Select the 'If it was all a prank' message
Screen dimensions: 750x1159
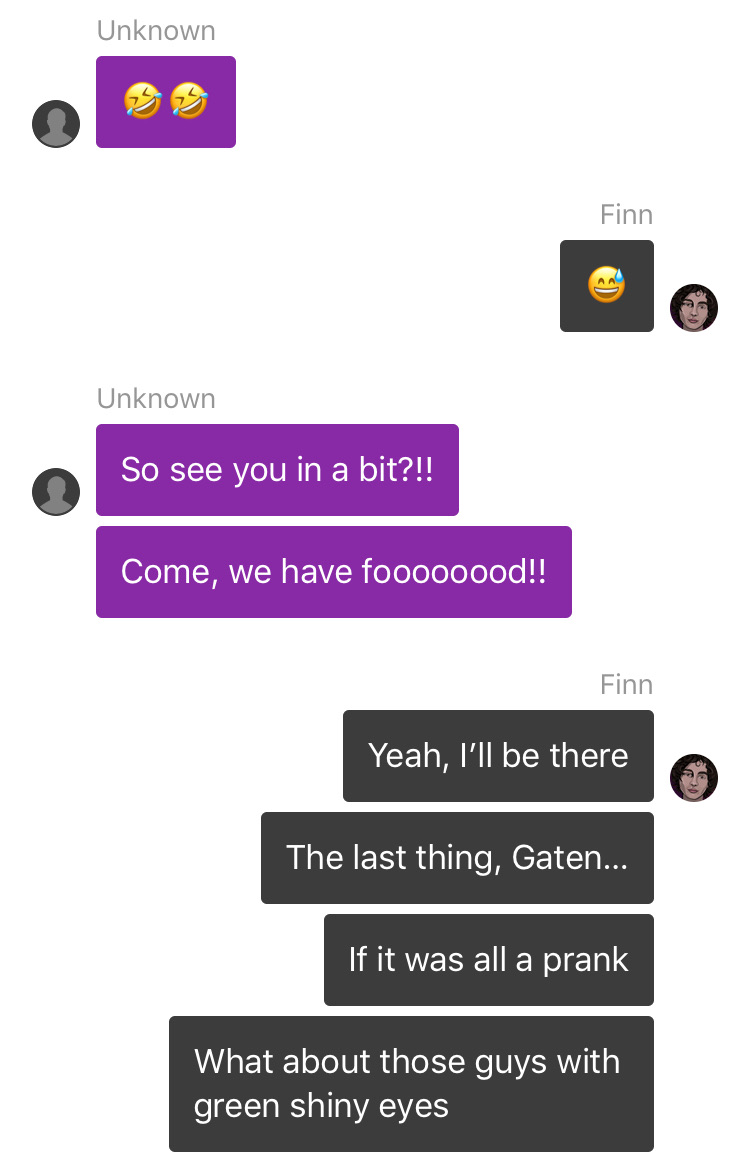click(488, 960)
